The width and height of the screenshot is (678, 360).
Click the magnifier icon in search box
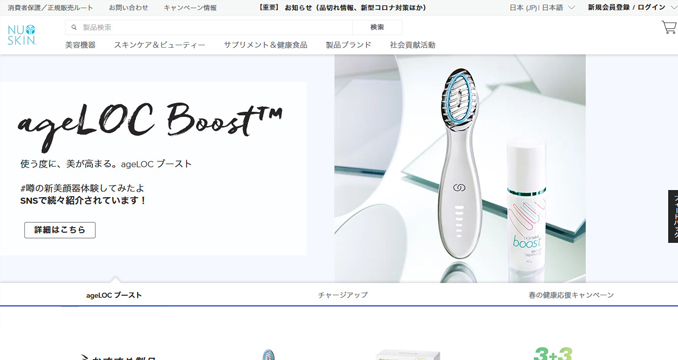[74, 27]
